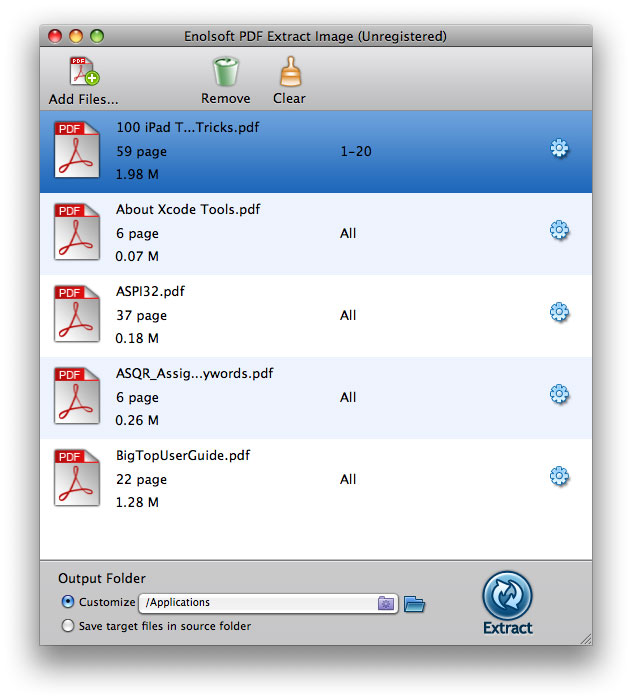
Task: Select file name ASPI32.pdf
Action: [x=150, y=292]
